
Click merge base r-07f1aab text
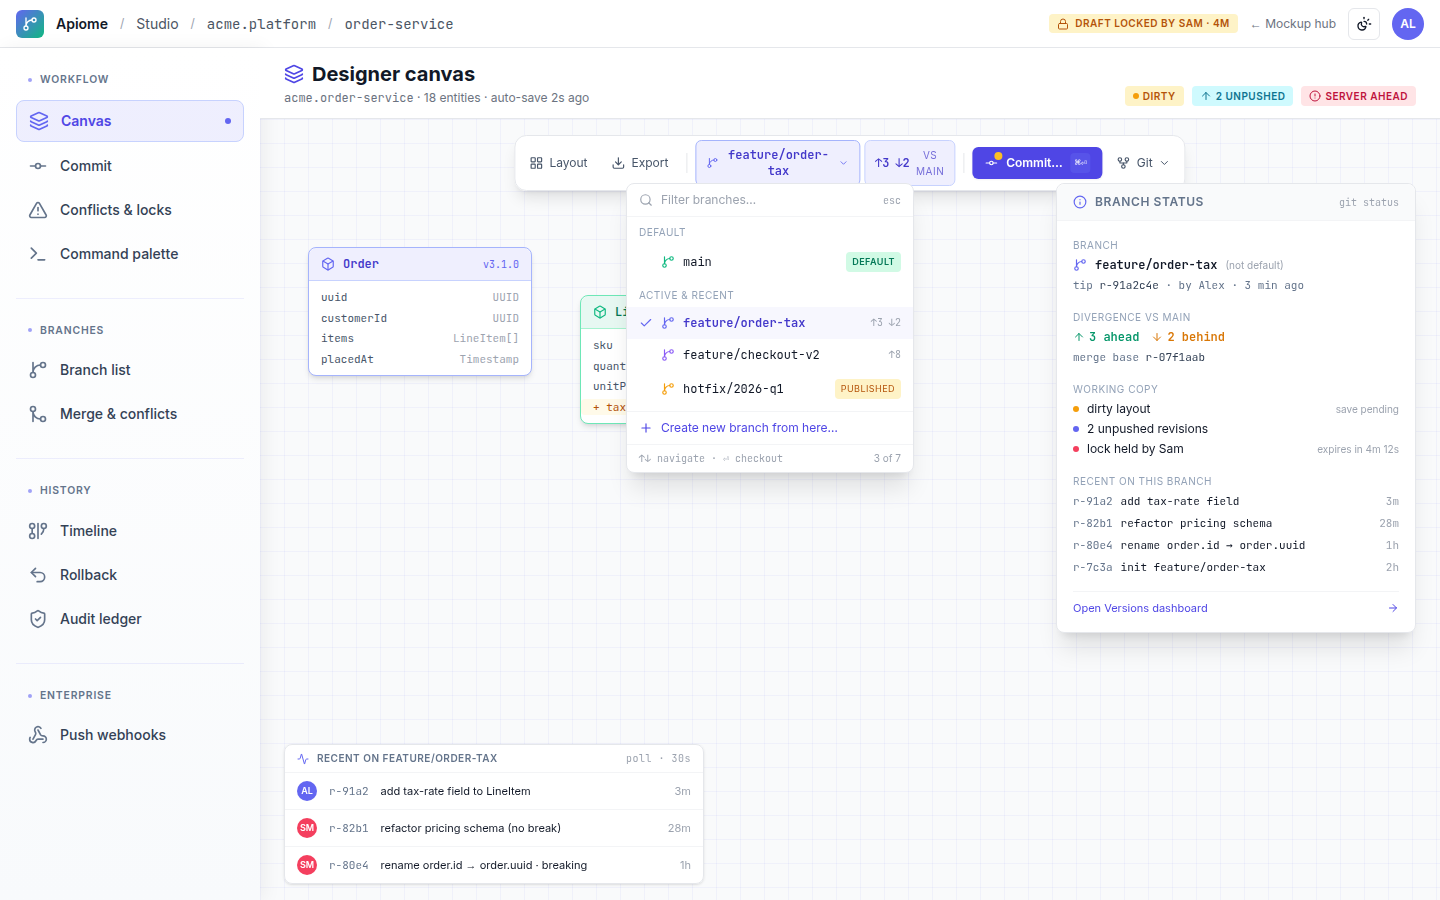tap(1139, 358)
